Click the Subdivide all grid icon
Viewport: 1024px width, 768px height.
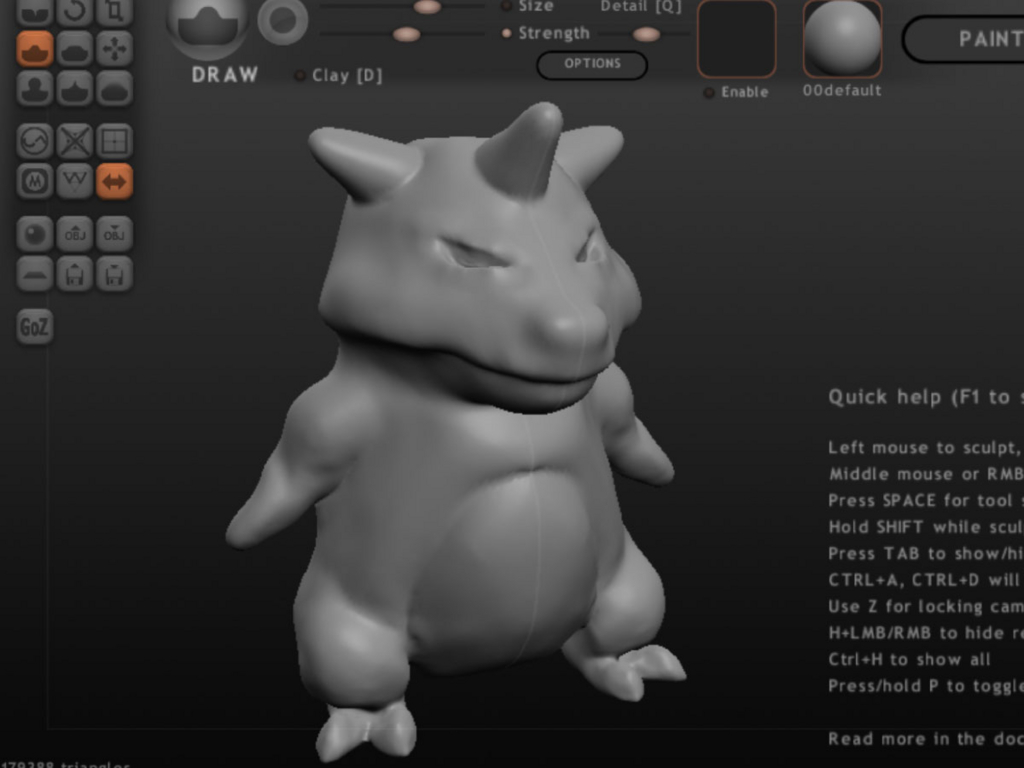pos(114,141)
